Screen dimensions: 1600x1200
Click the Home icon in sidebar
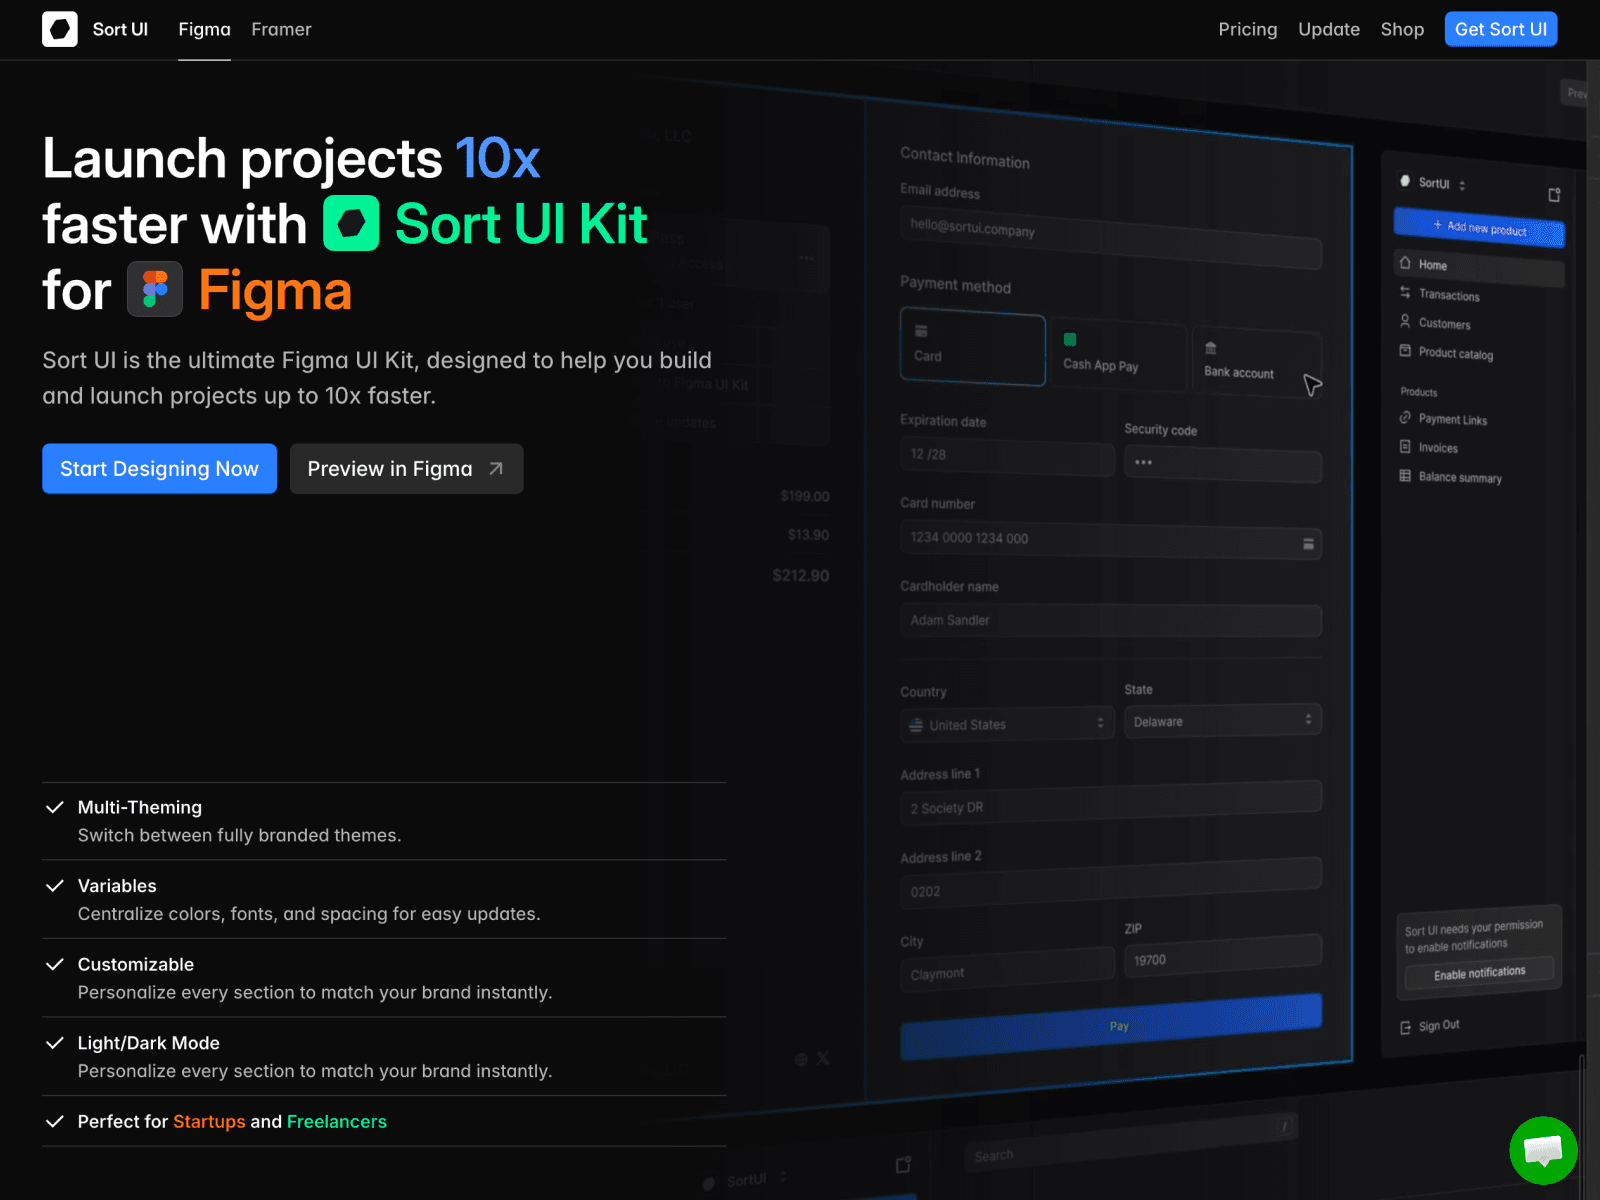point(1405,263)
